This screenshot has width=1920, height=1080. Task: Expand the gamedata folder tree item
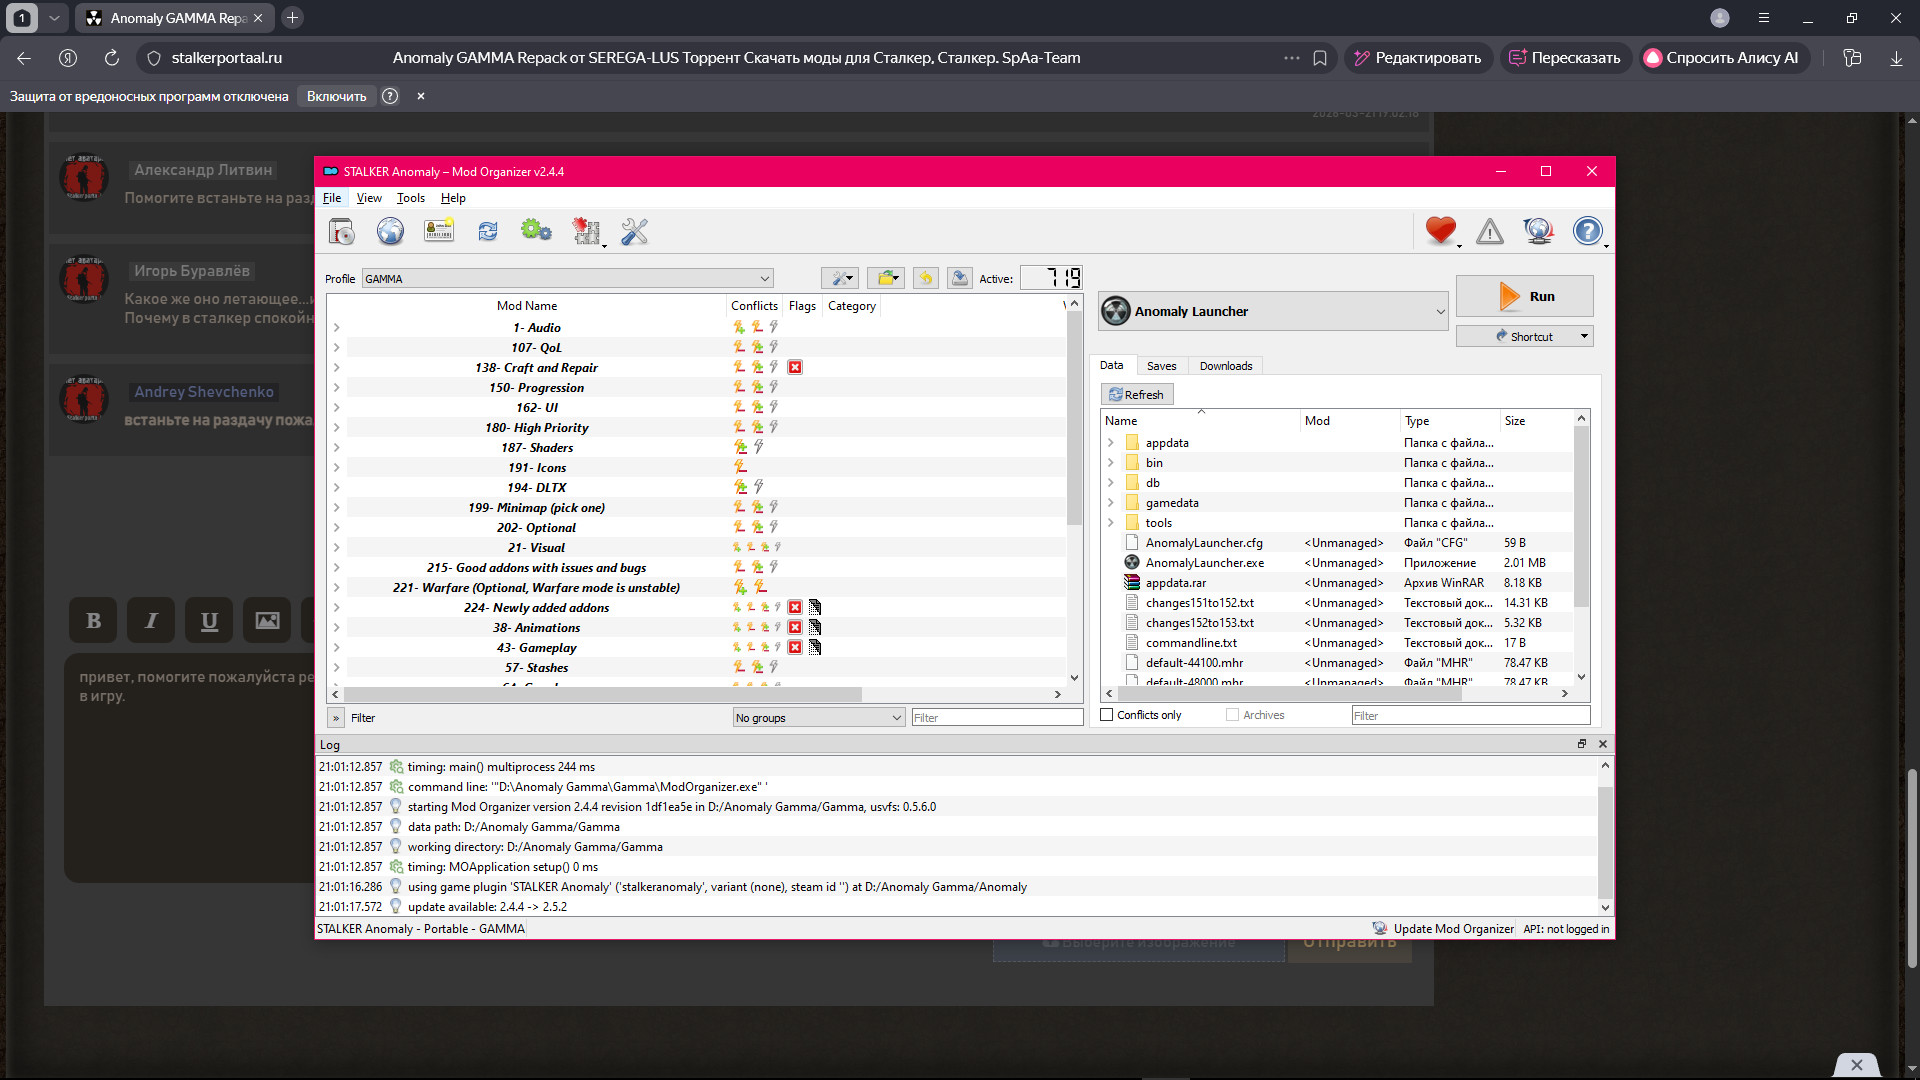point(1110,503)
